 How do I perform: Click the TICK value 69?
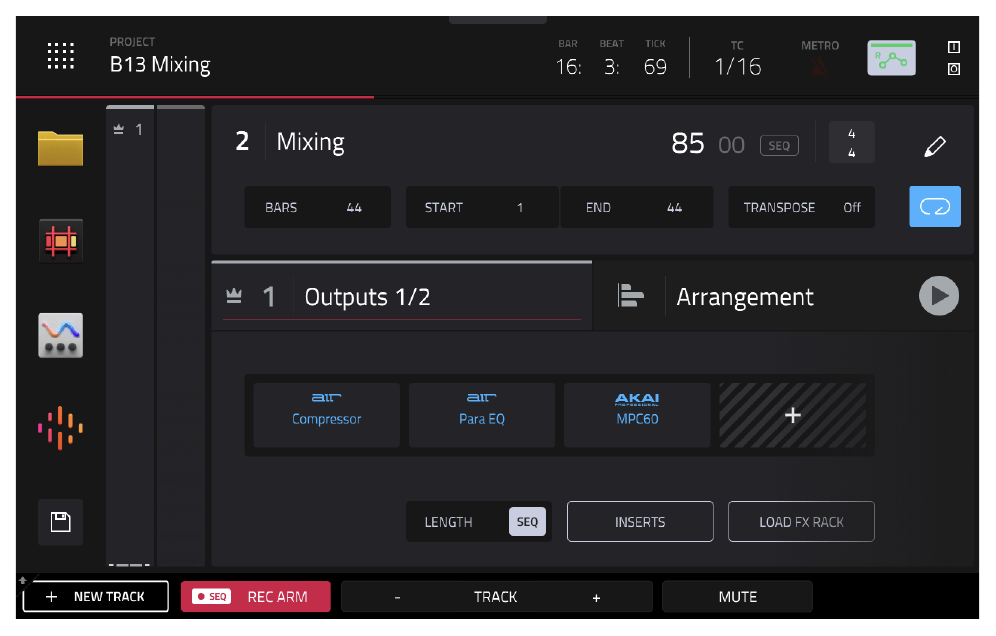(655, 67)
